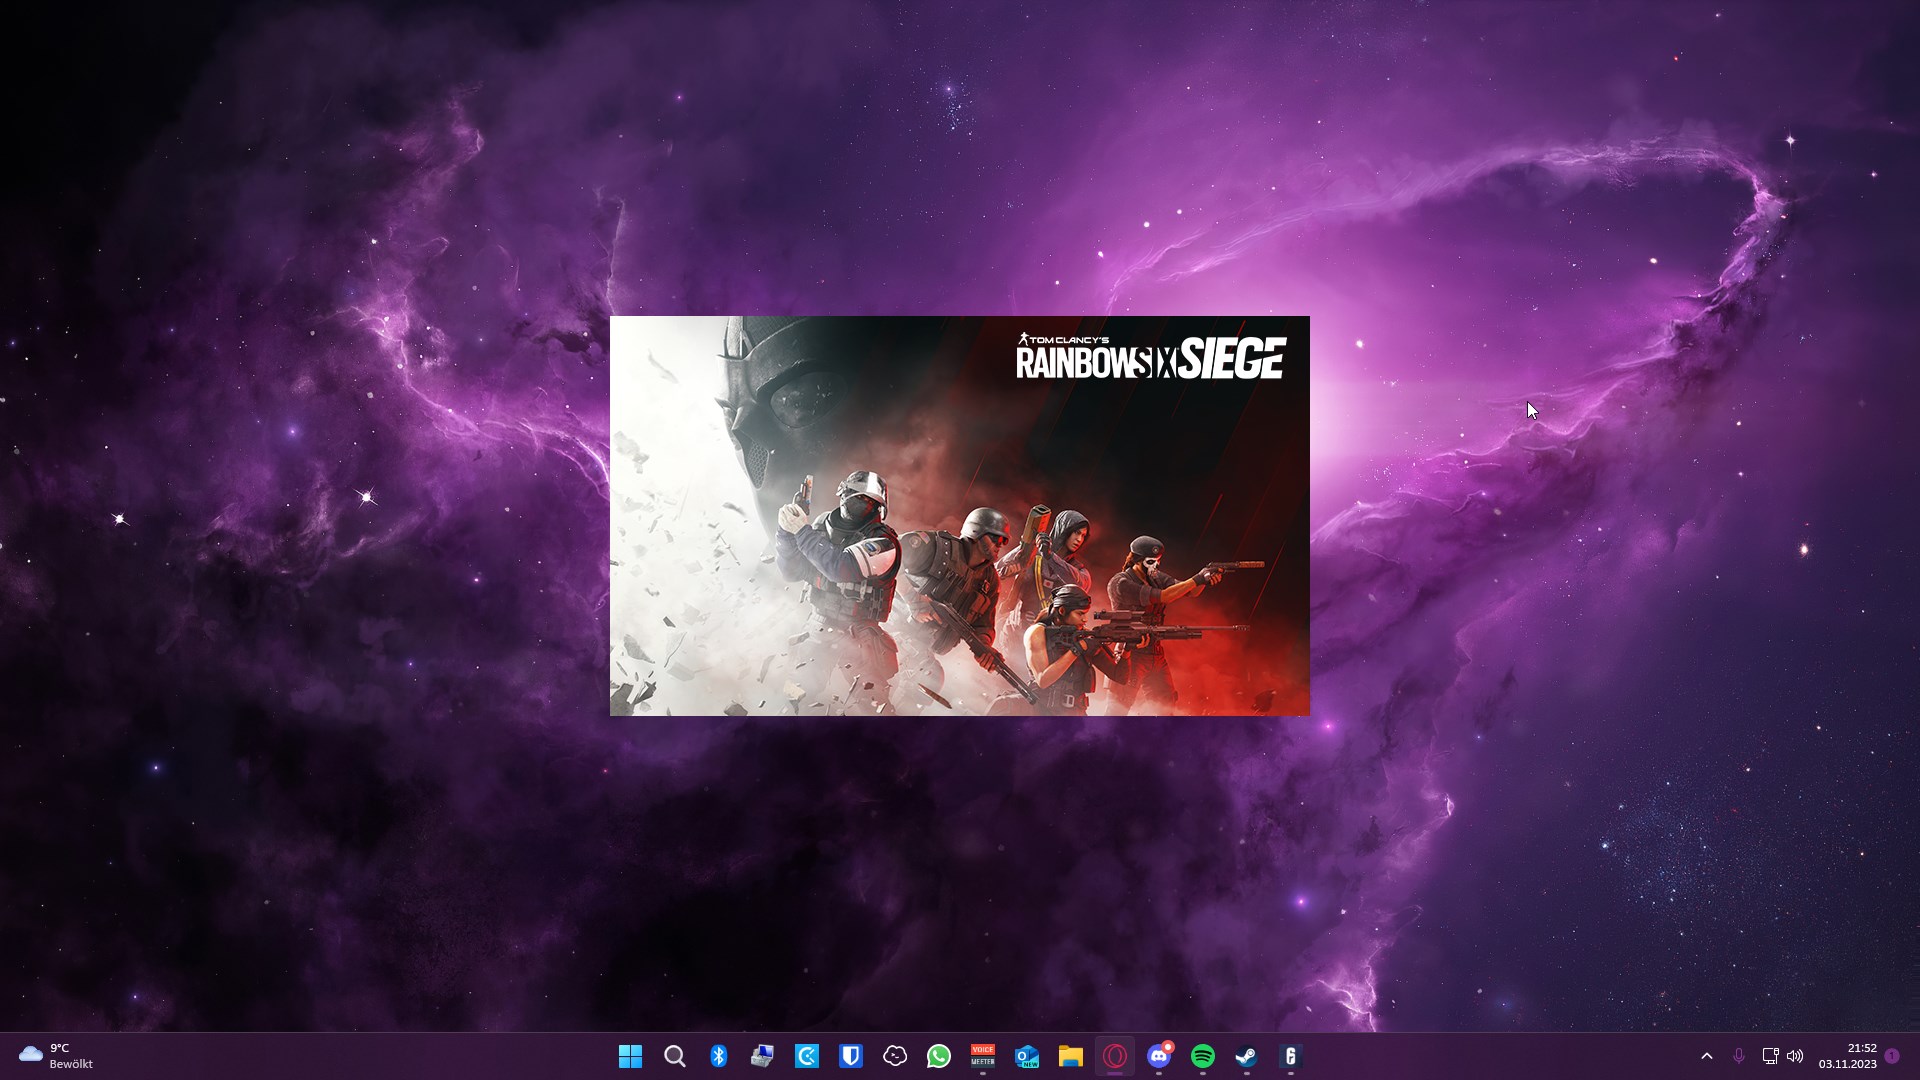
Task: Open network connection tray icon
Action: [1770, 1056]
